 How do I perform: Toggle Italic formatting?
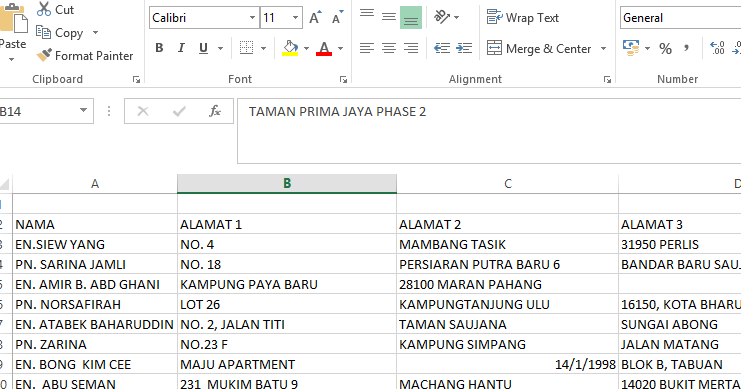[x=181, y=48]
